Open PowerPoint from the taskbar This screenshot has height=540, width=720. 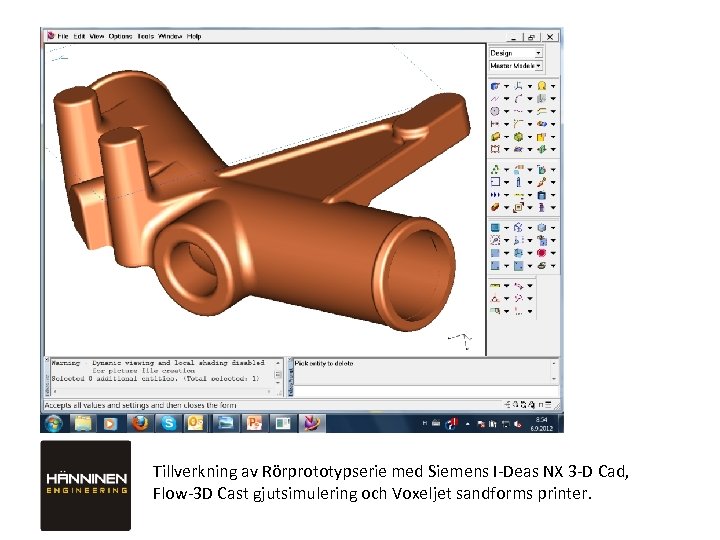click(x=254, y=423)
